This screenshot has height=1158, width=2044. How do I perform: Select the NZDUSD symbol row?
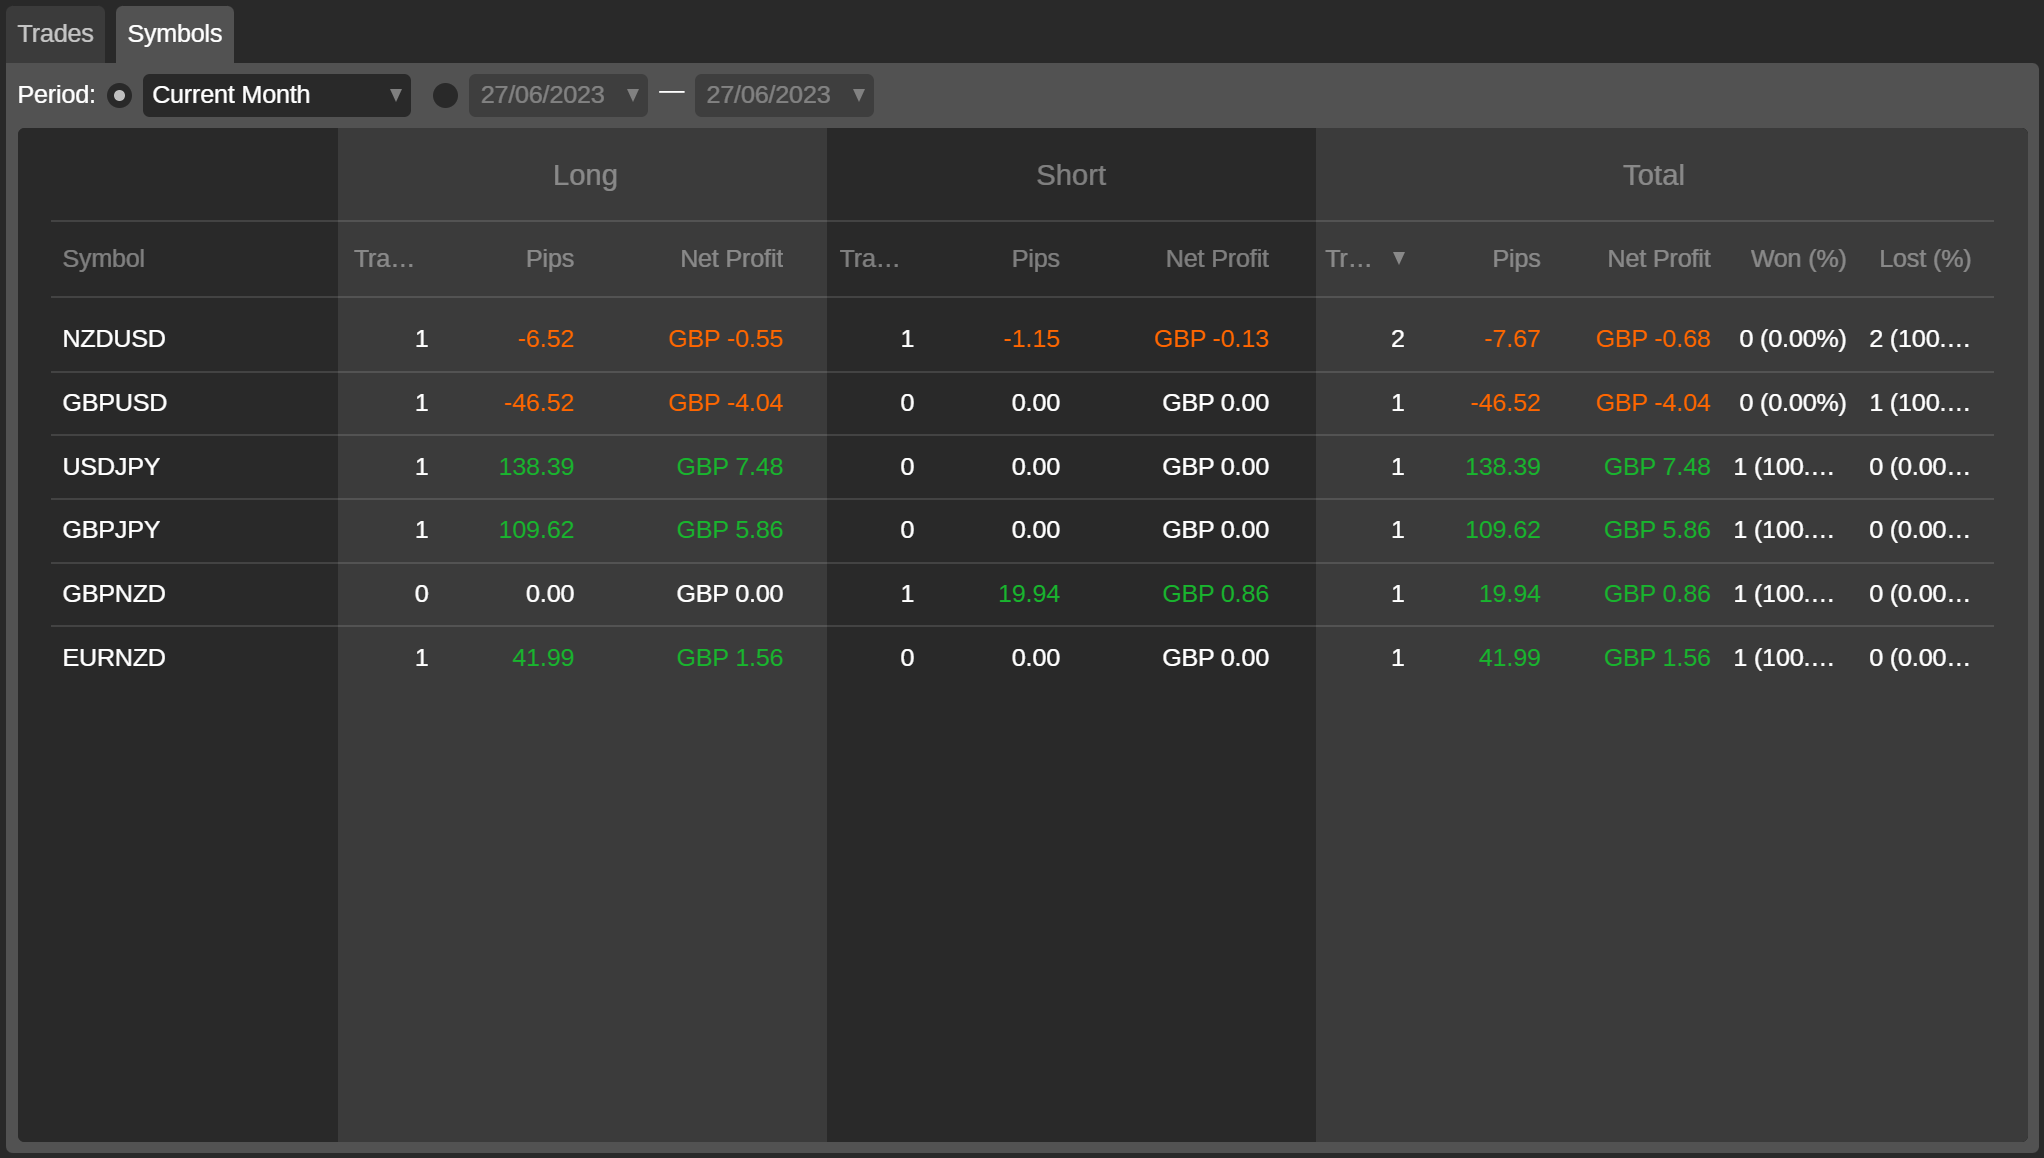[x=114, y=339]
